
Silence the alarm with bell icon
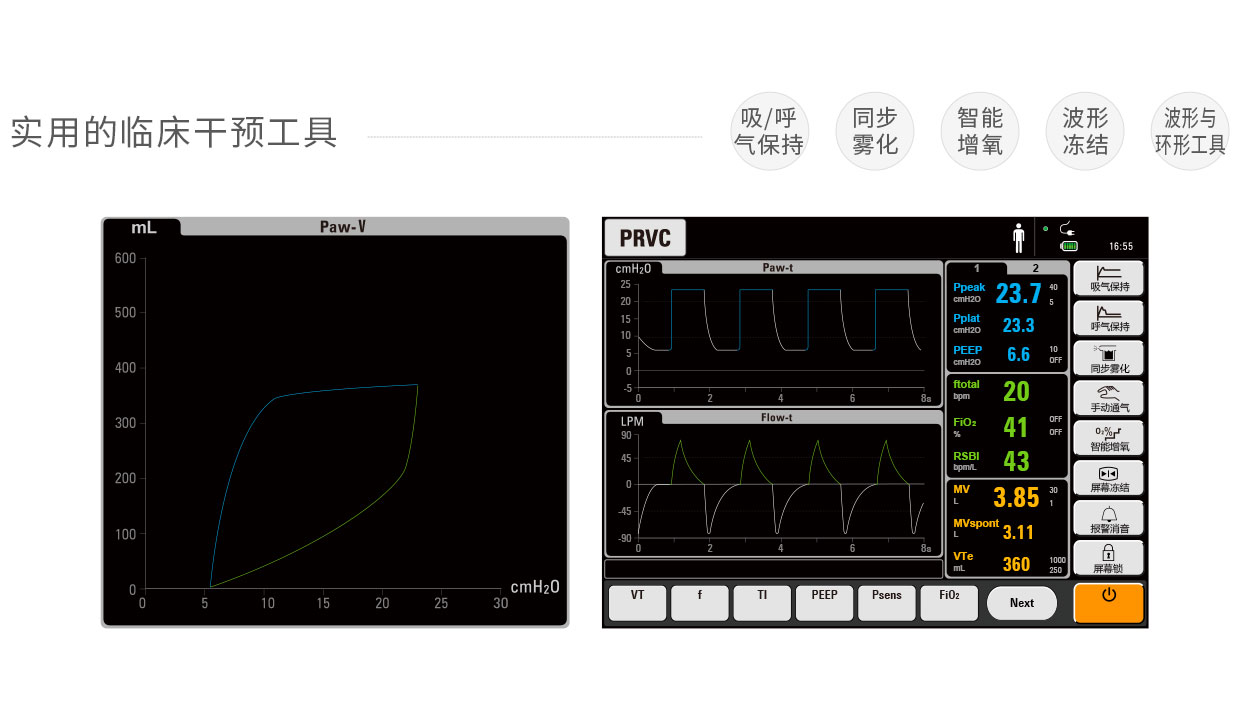(1108, 518)
